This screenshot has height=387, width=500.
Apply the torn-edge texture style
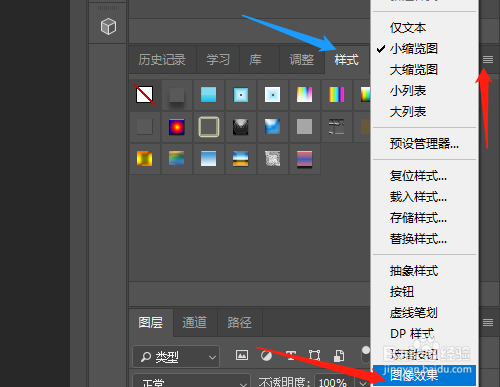tap(336, 127)
